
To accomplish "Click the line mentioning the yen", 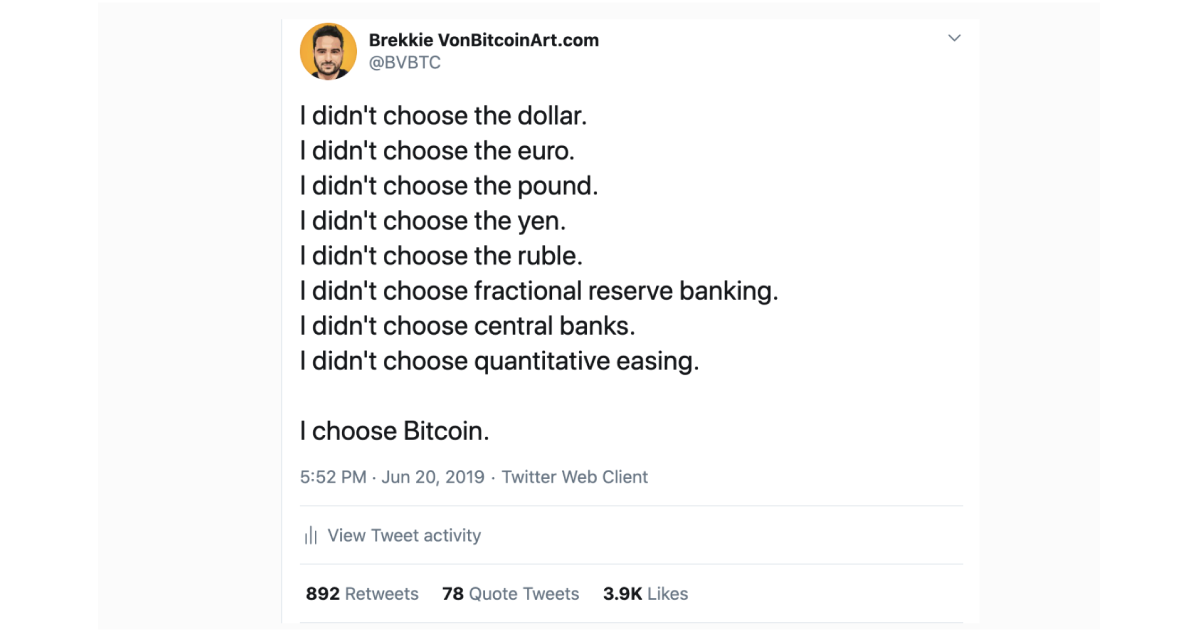I will click(433, 221).
